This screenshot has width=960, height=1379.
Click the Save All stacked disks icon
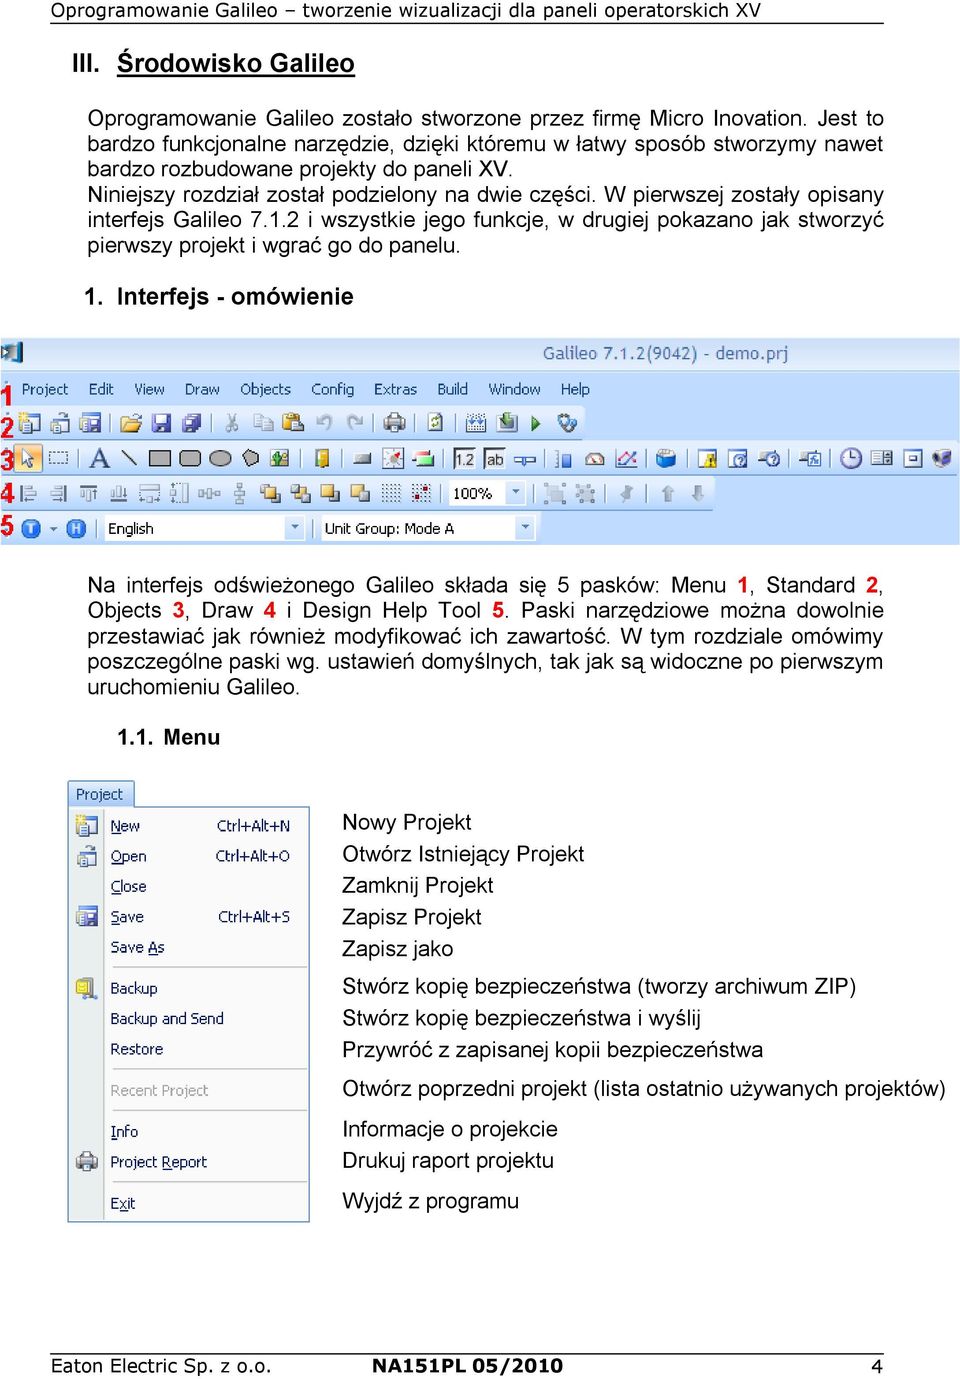191,423
